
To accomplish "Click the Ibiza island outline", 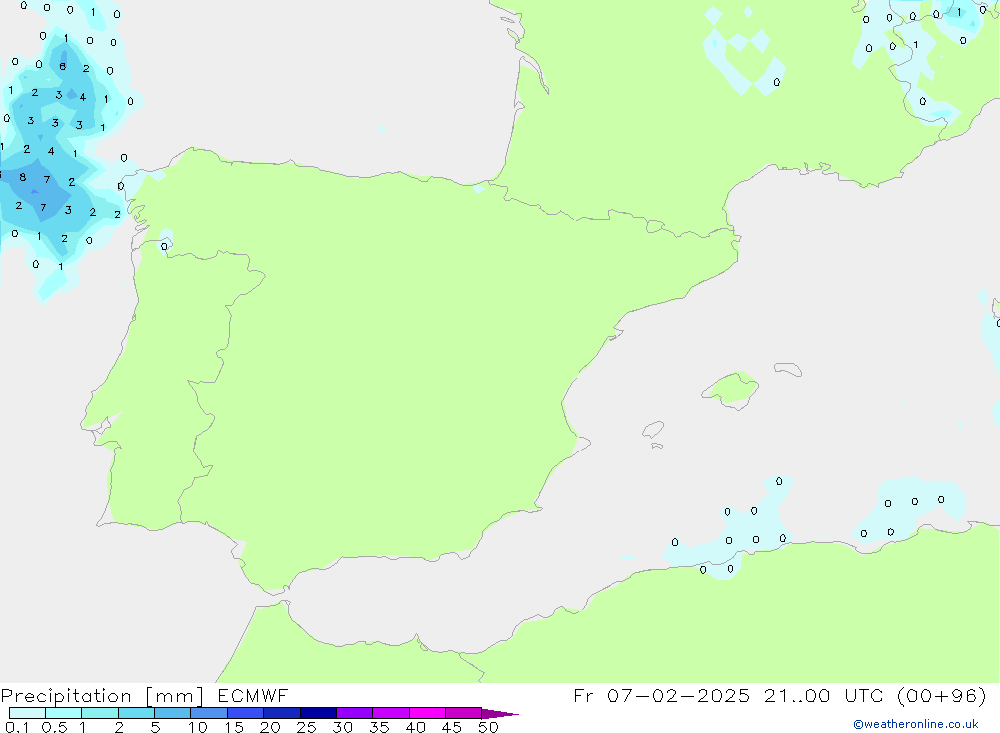I will click(x=653, y=429).
